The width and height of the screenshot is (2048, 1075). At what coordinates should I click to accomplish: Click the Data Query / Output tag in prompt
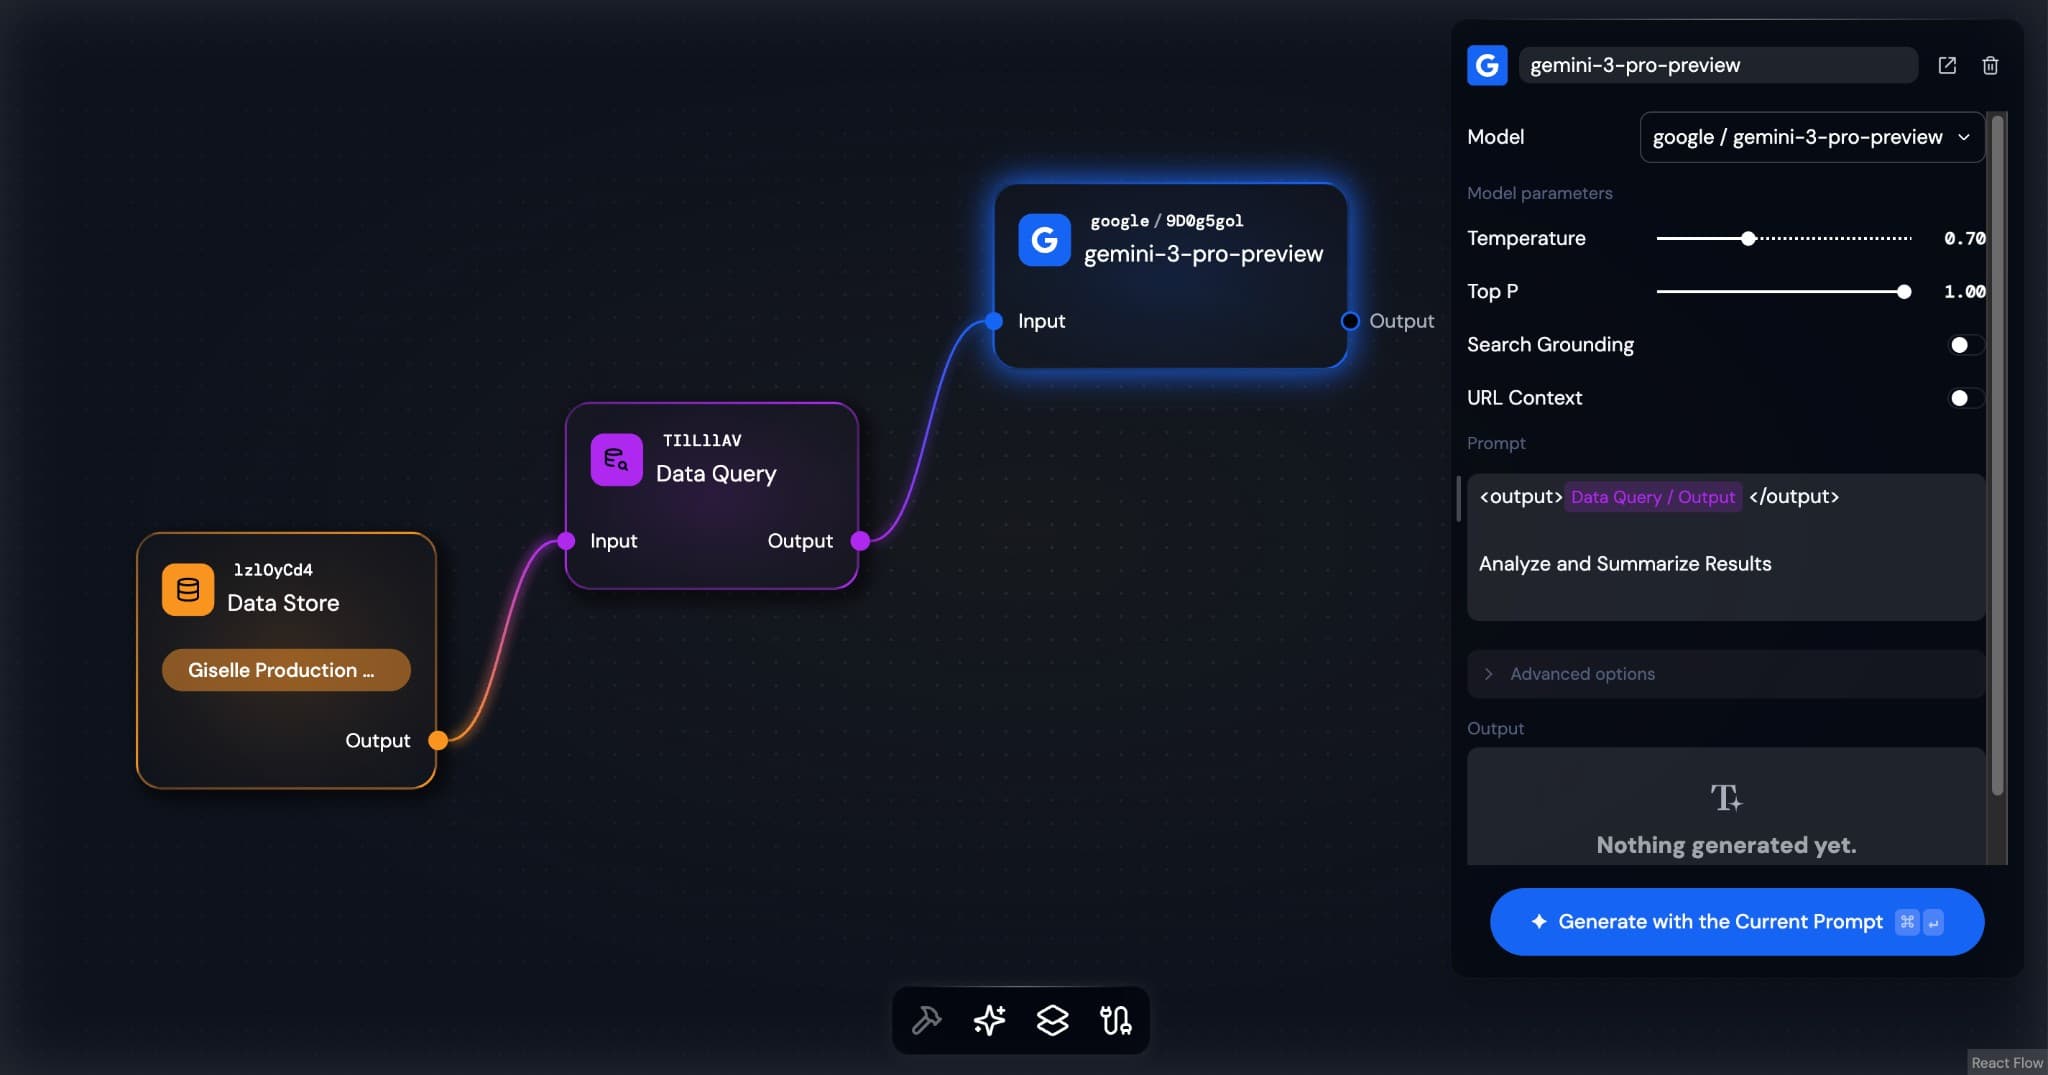click(1653, 497)
